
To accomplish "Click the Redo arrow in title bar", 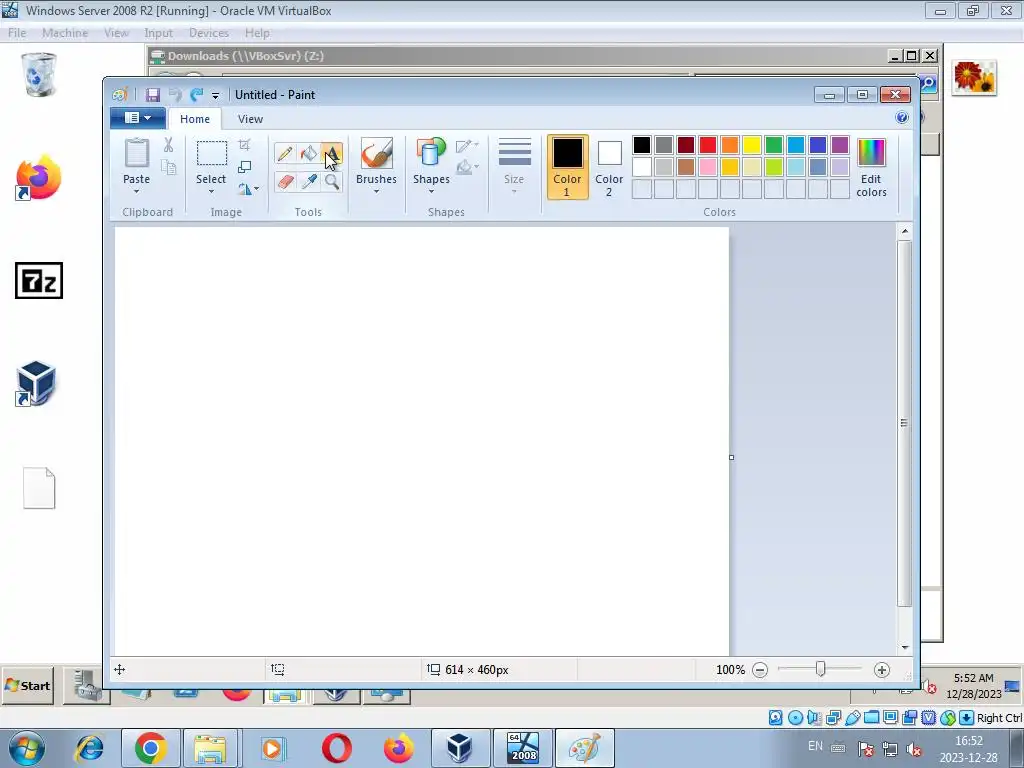I will (197, 95).
